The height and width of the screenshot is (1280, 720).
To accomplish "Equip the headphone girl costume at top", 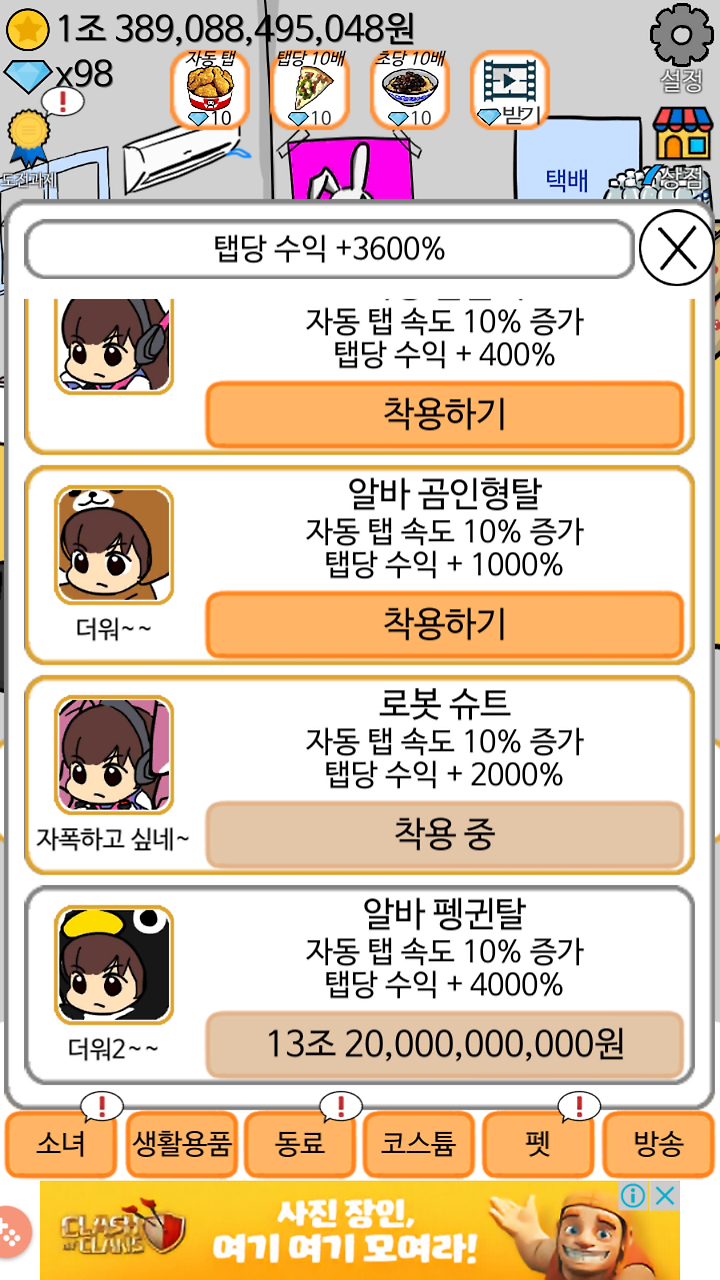I will click(445, 414).
